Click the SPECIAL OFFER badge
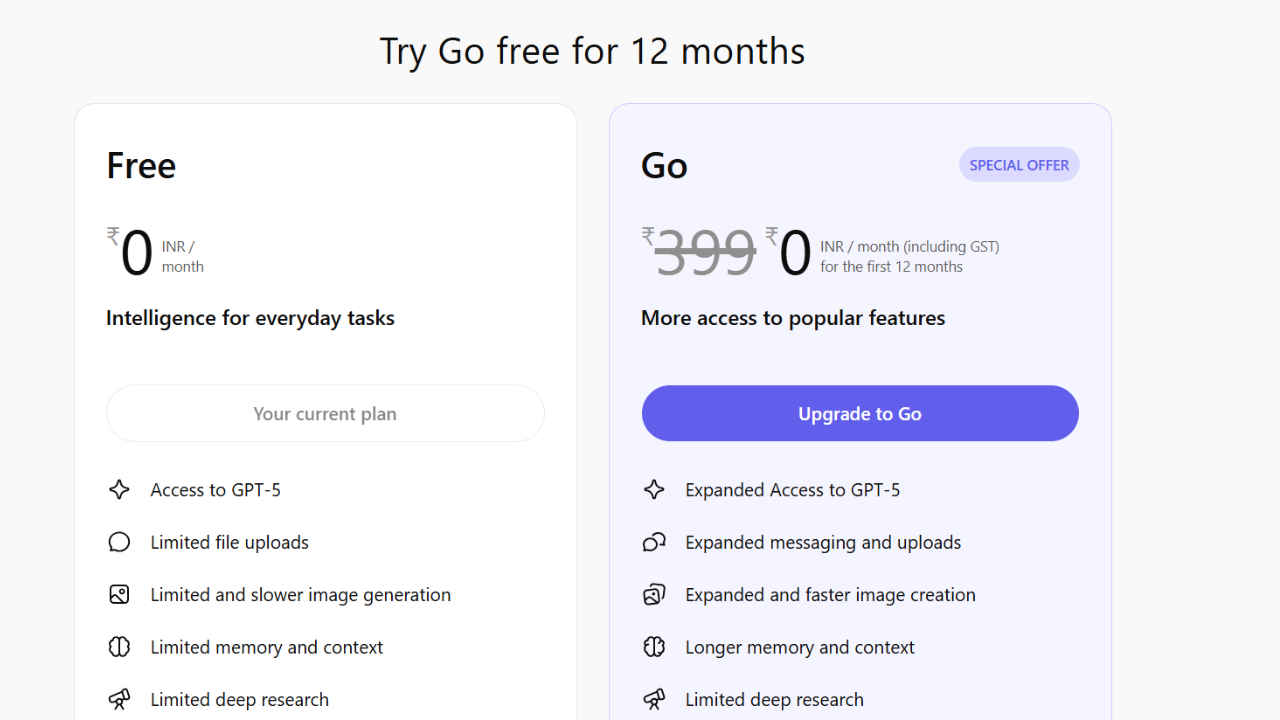This screenshot has height=720, width=1280. pos(1019,164)
